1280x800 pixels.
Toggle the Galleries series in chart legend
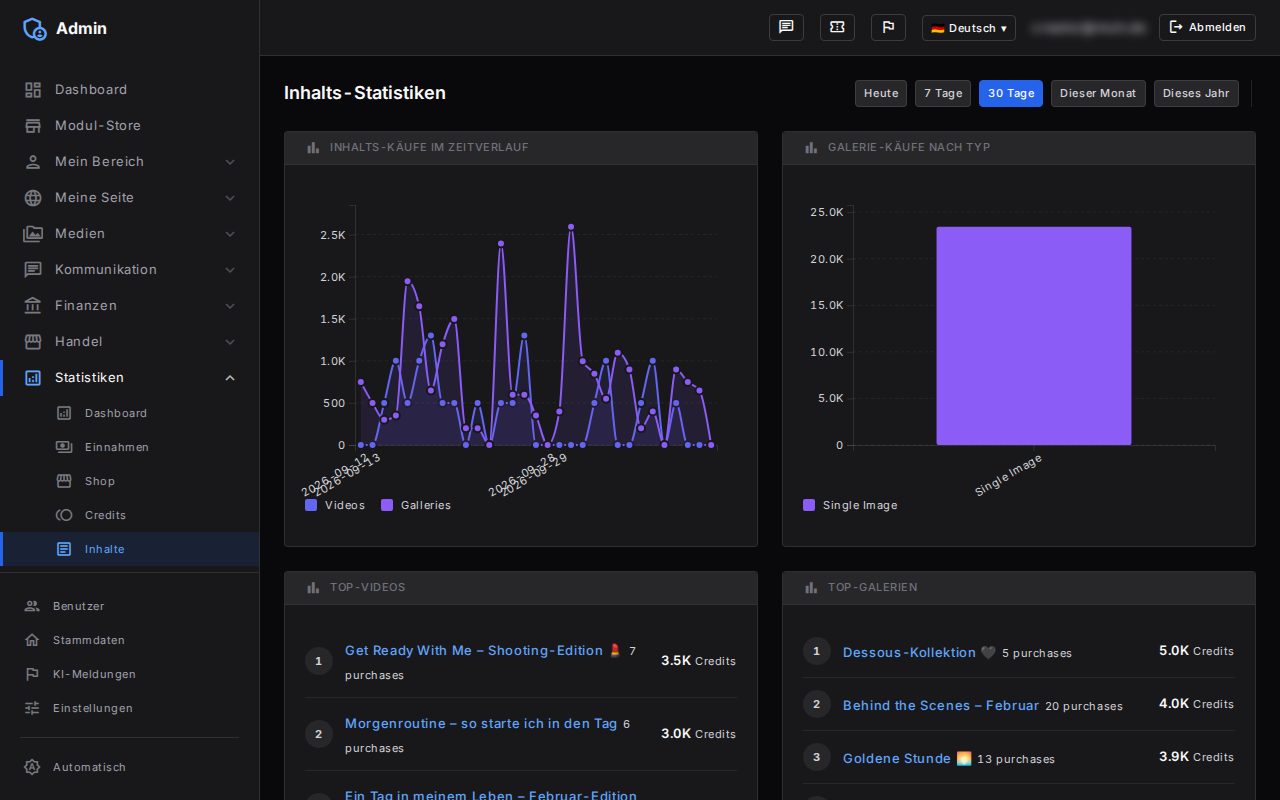click(416, 505)
